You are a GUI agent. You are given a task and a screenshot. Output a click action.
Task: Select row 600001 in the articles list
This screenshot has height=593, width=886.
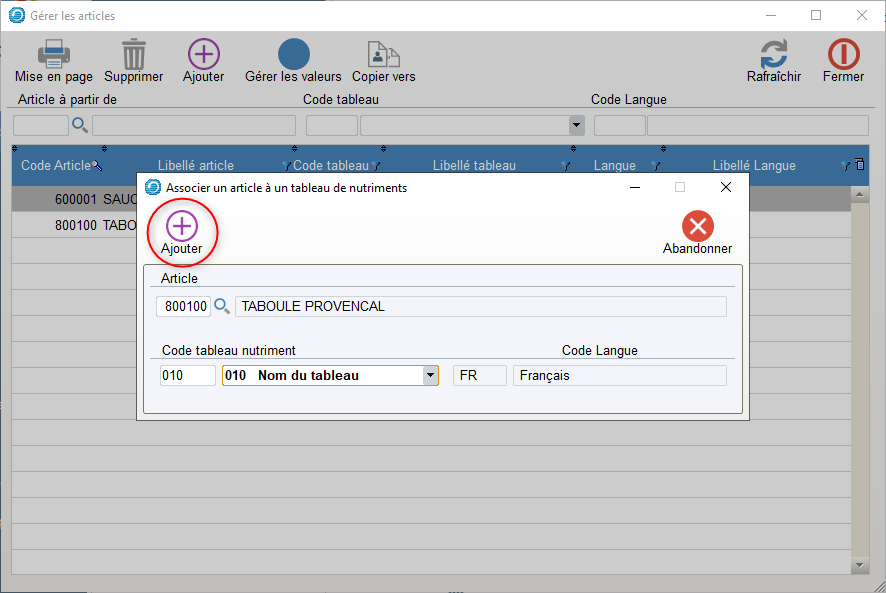point(75,199)
